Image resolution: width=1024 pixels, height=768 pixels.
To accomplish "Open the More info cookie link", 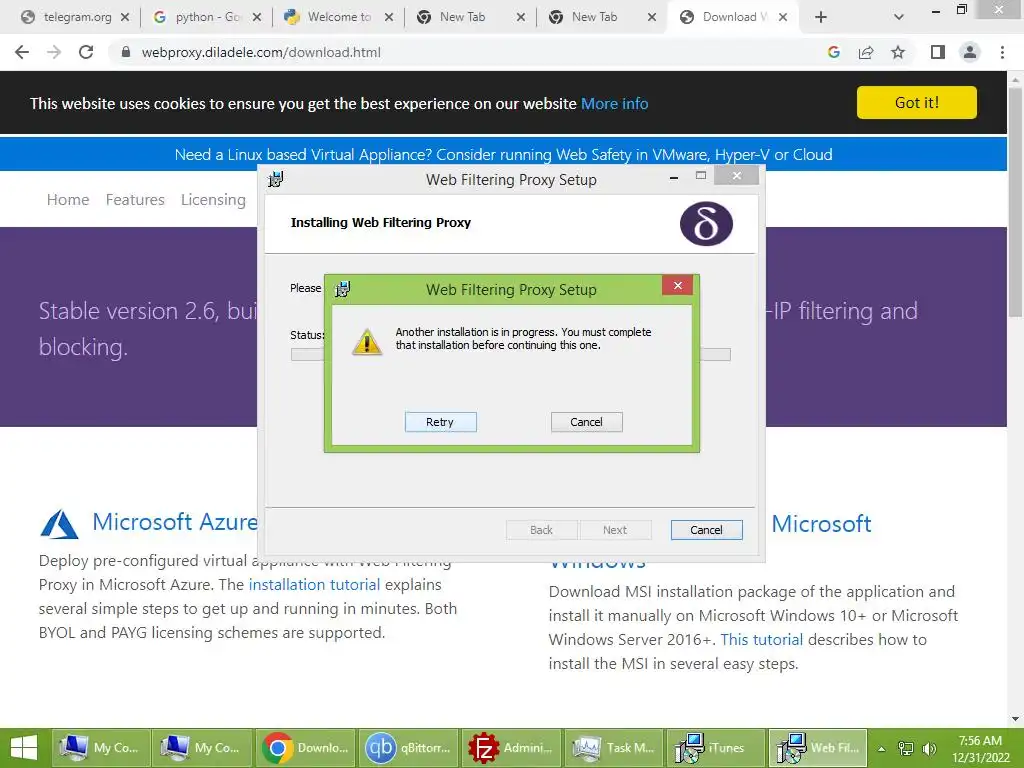I will coord(615,104).
